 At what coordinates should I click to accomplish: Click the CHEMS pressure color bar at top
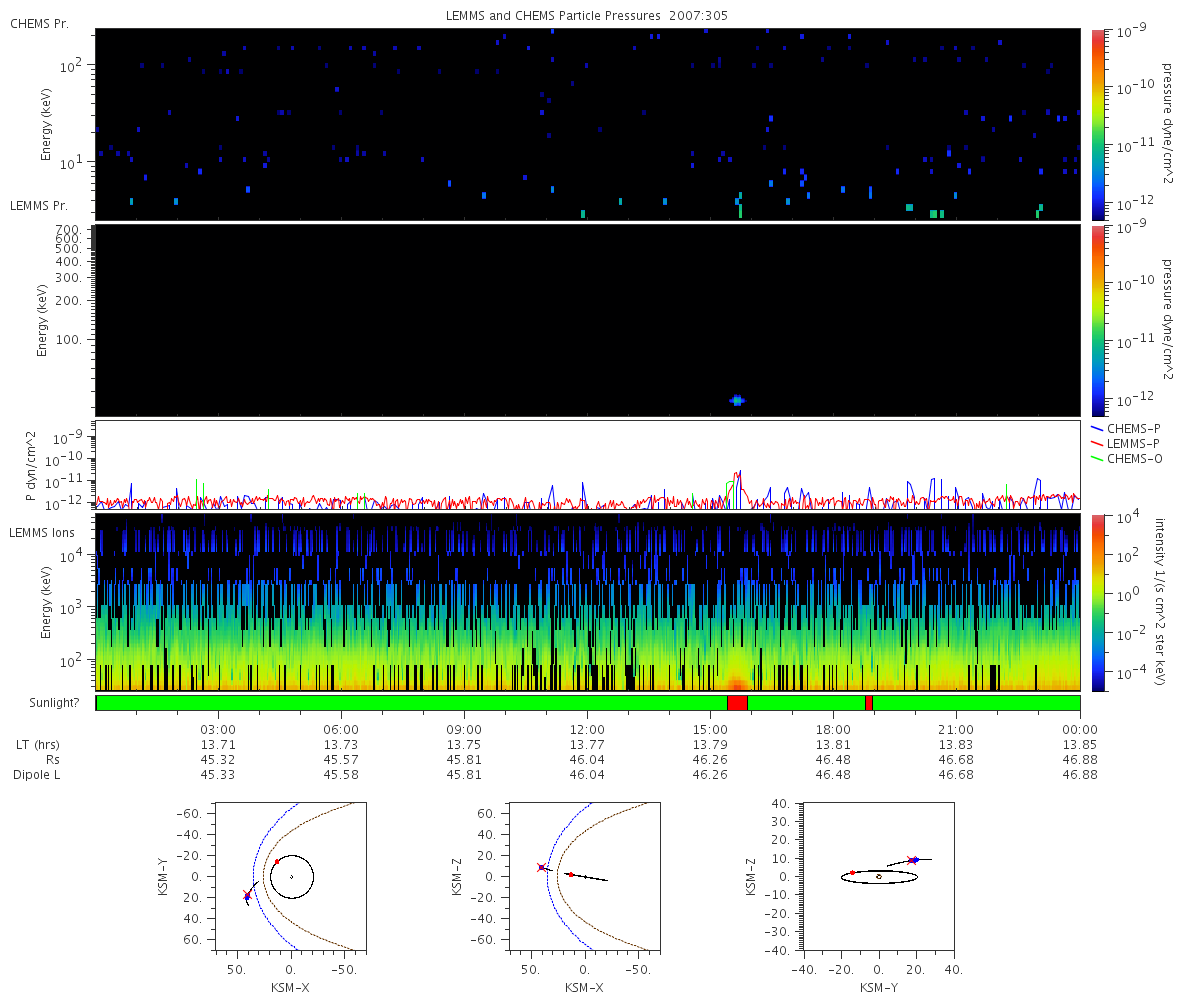click(x=1098, y=124)
